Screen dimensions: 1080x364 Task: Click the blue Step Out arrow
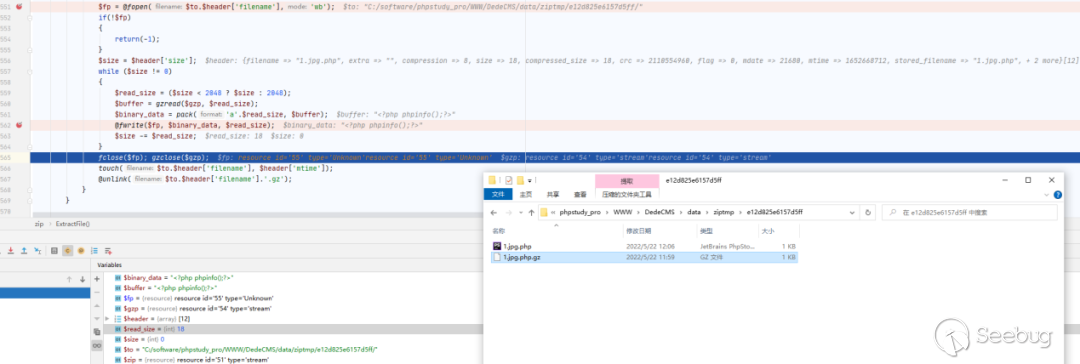coord(24,250)
